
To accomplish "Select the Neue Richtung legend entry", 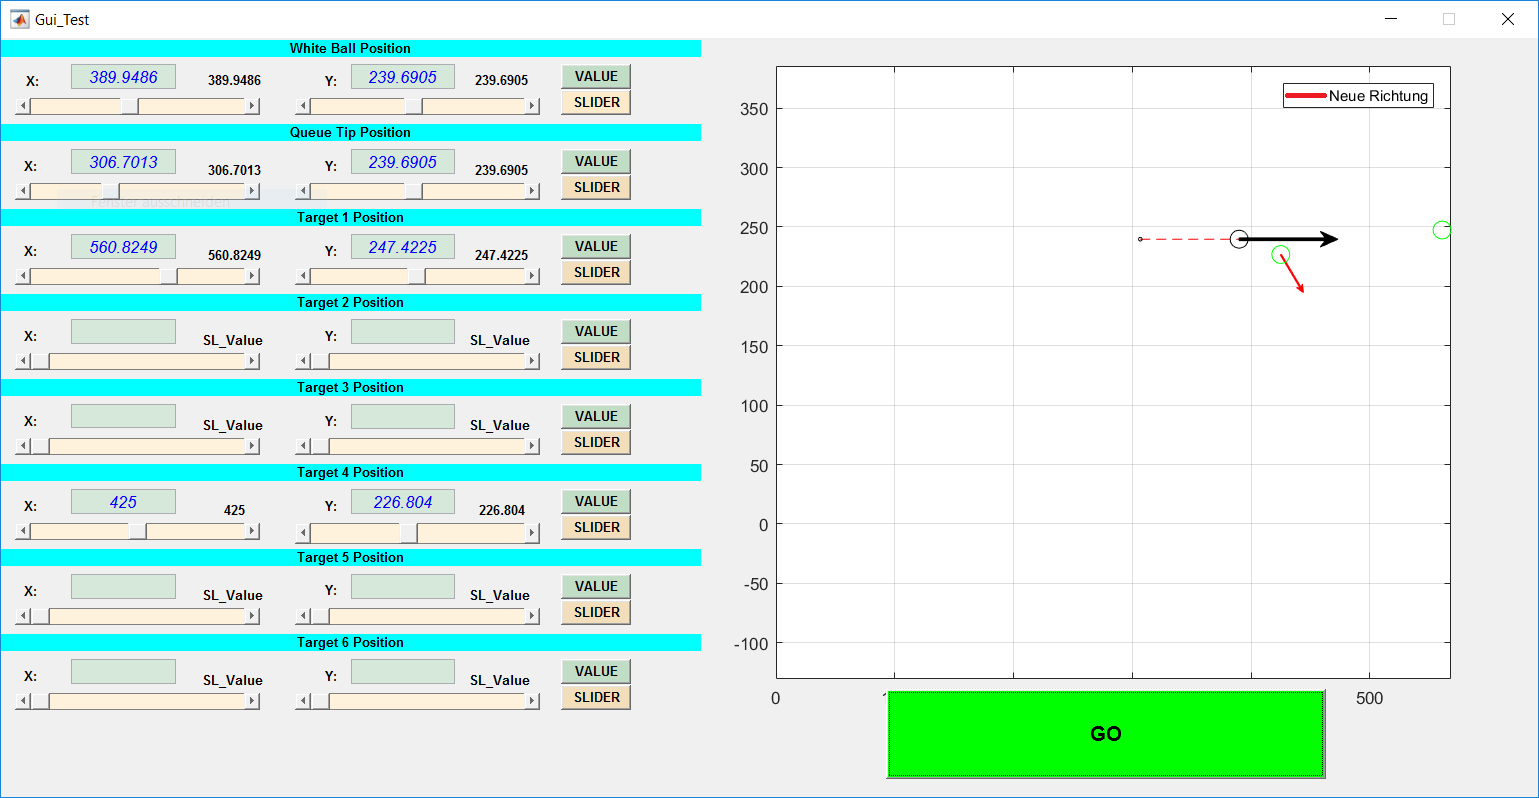I will 1358,96.
